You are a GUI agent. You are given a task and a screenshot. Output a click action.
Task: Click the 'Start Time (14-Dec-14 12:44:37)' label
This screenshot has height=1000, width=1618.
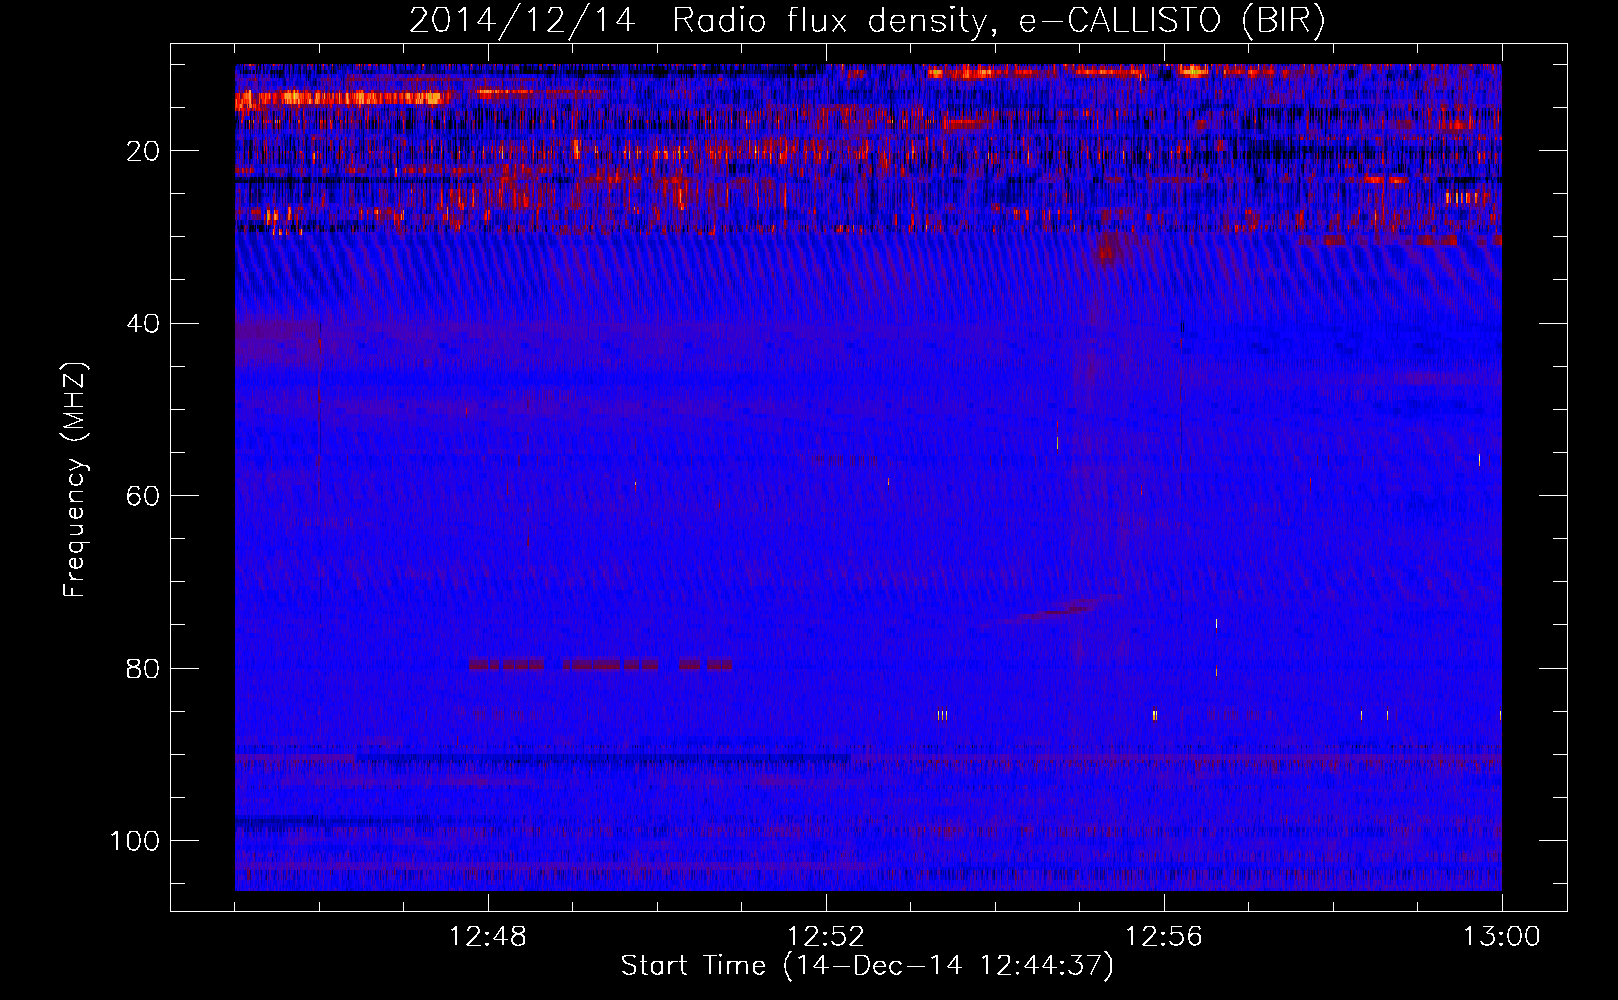867,966
